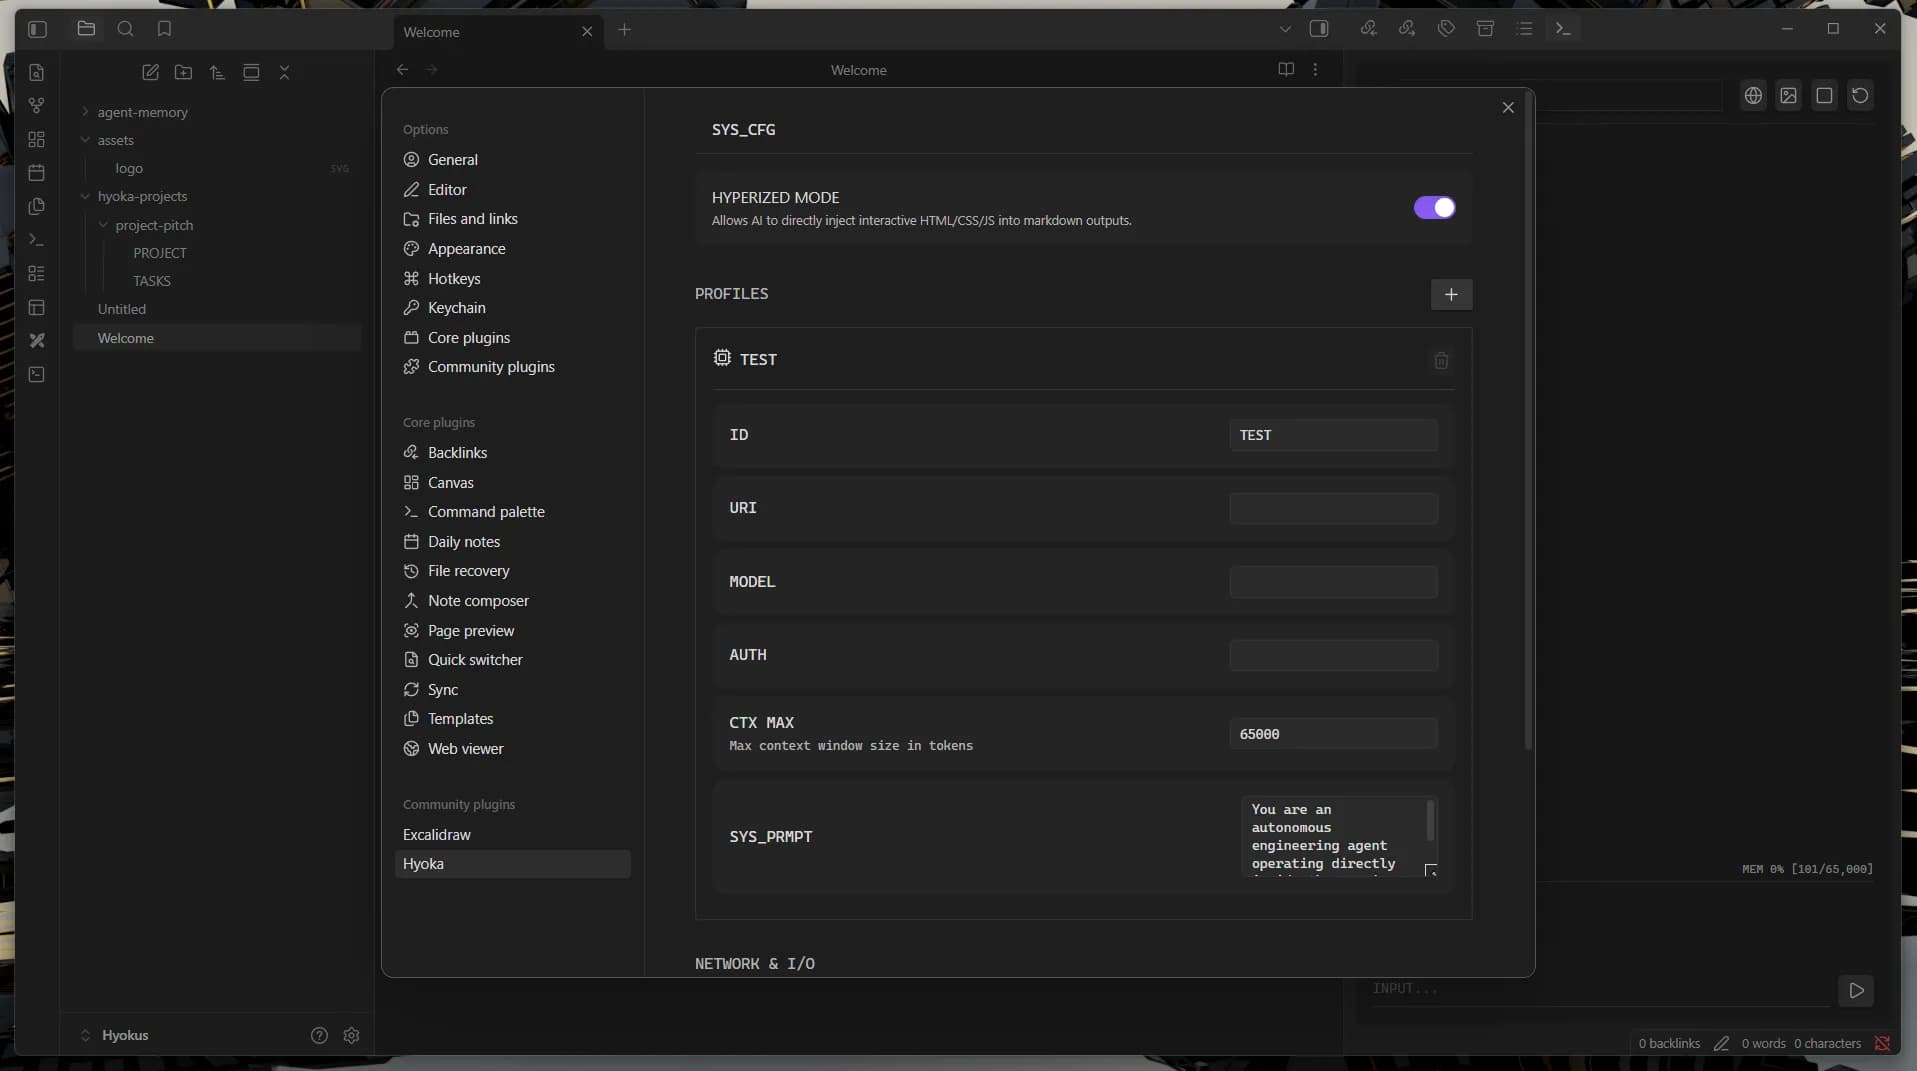Screen dimensions: 1917x1071
Task: Create new note icon
Action: (150, 72)
